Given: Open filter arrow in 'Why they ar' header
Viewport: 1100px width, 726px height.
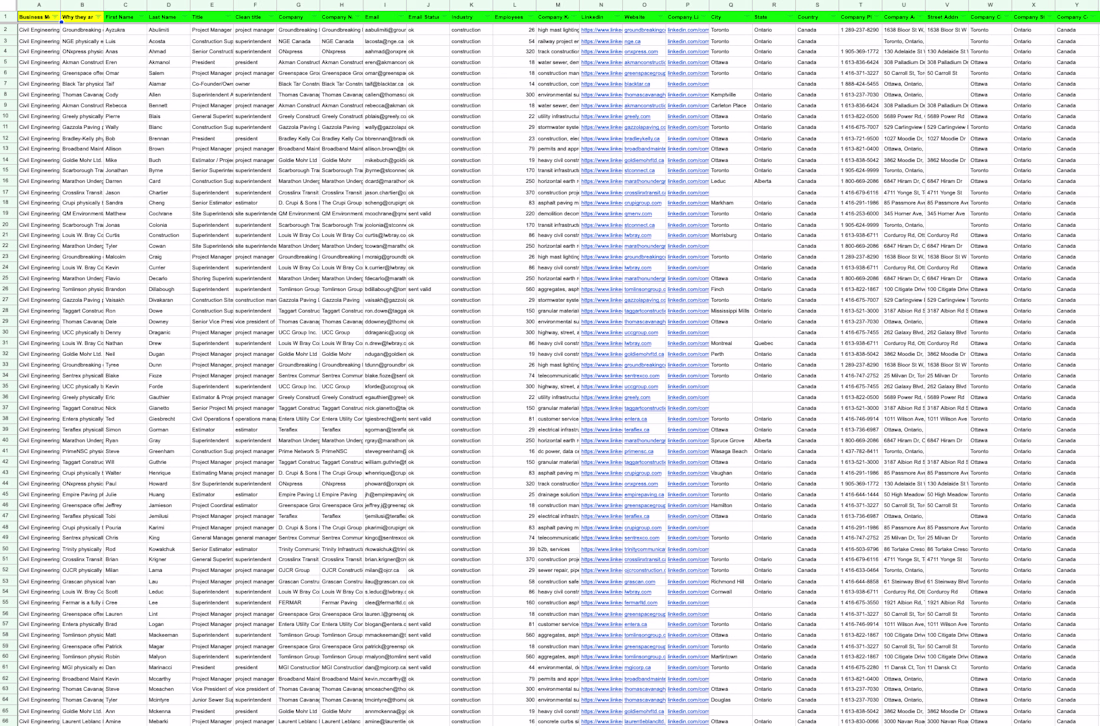Looking at the screenshot, I should [98, 17].
